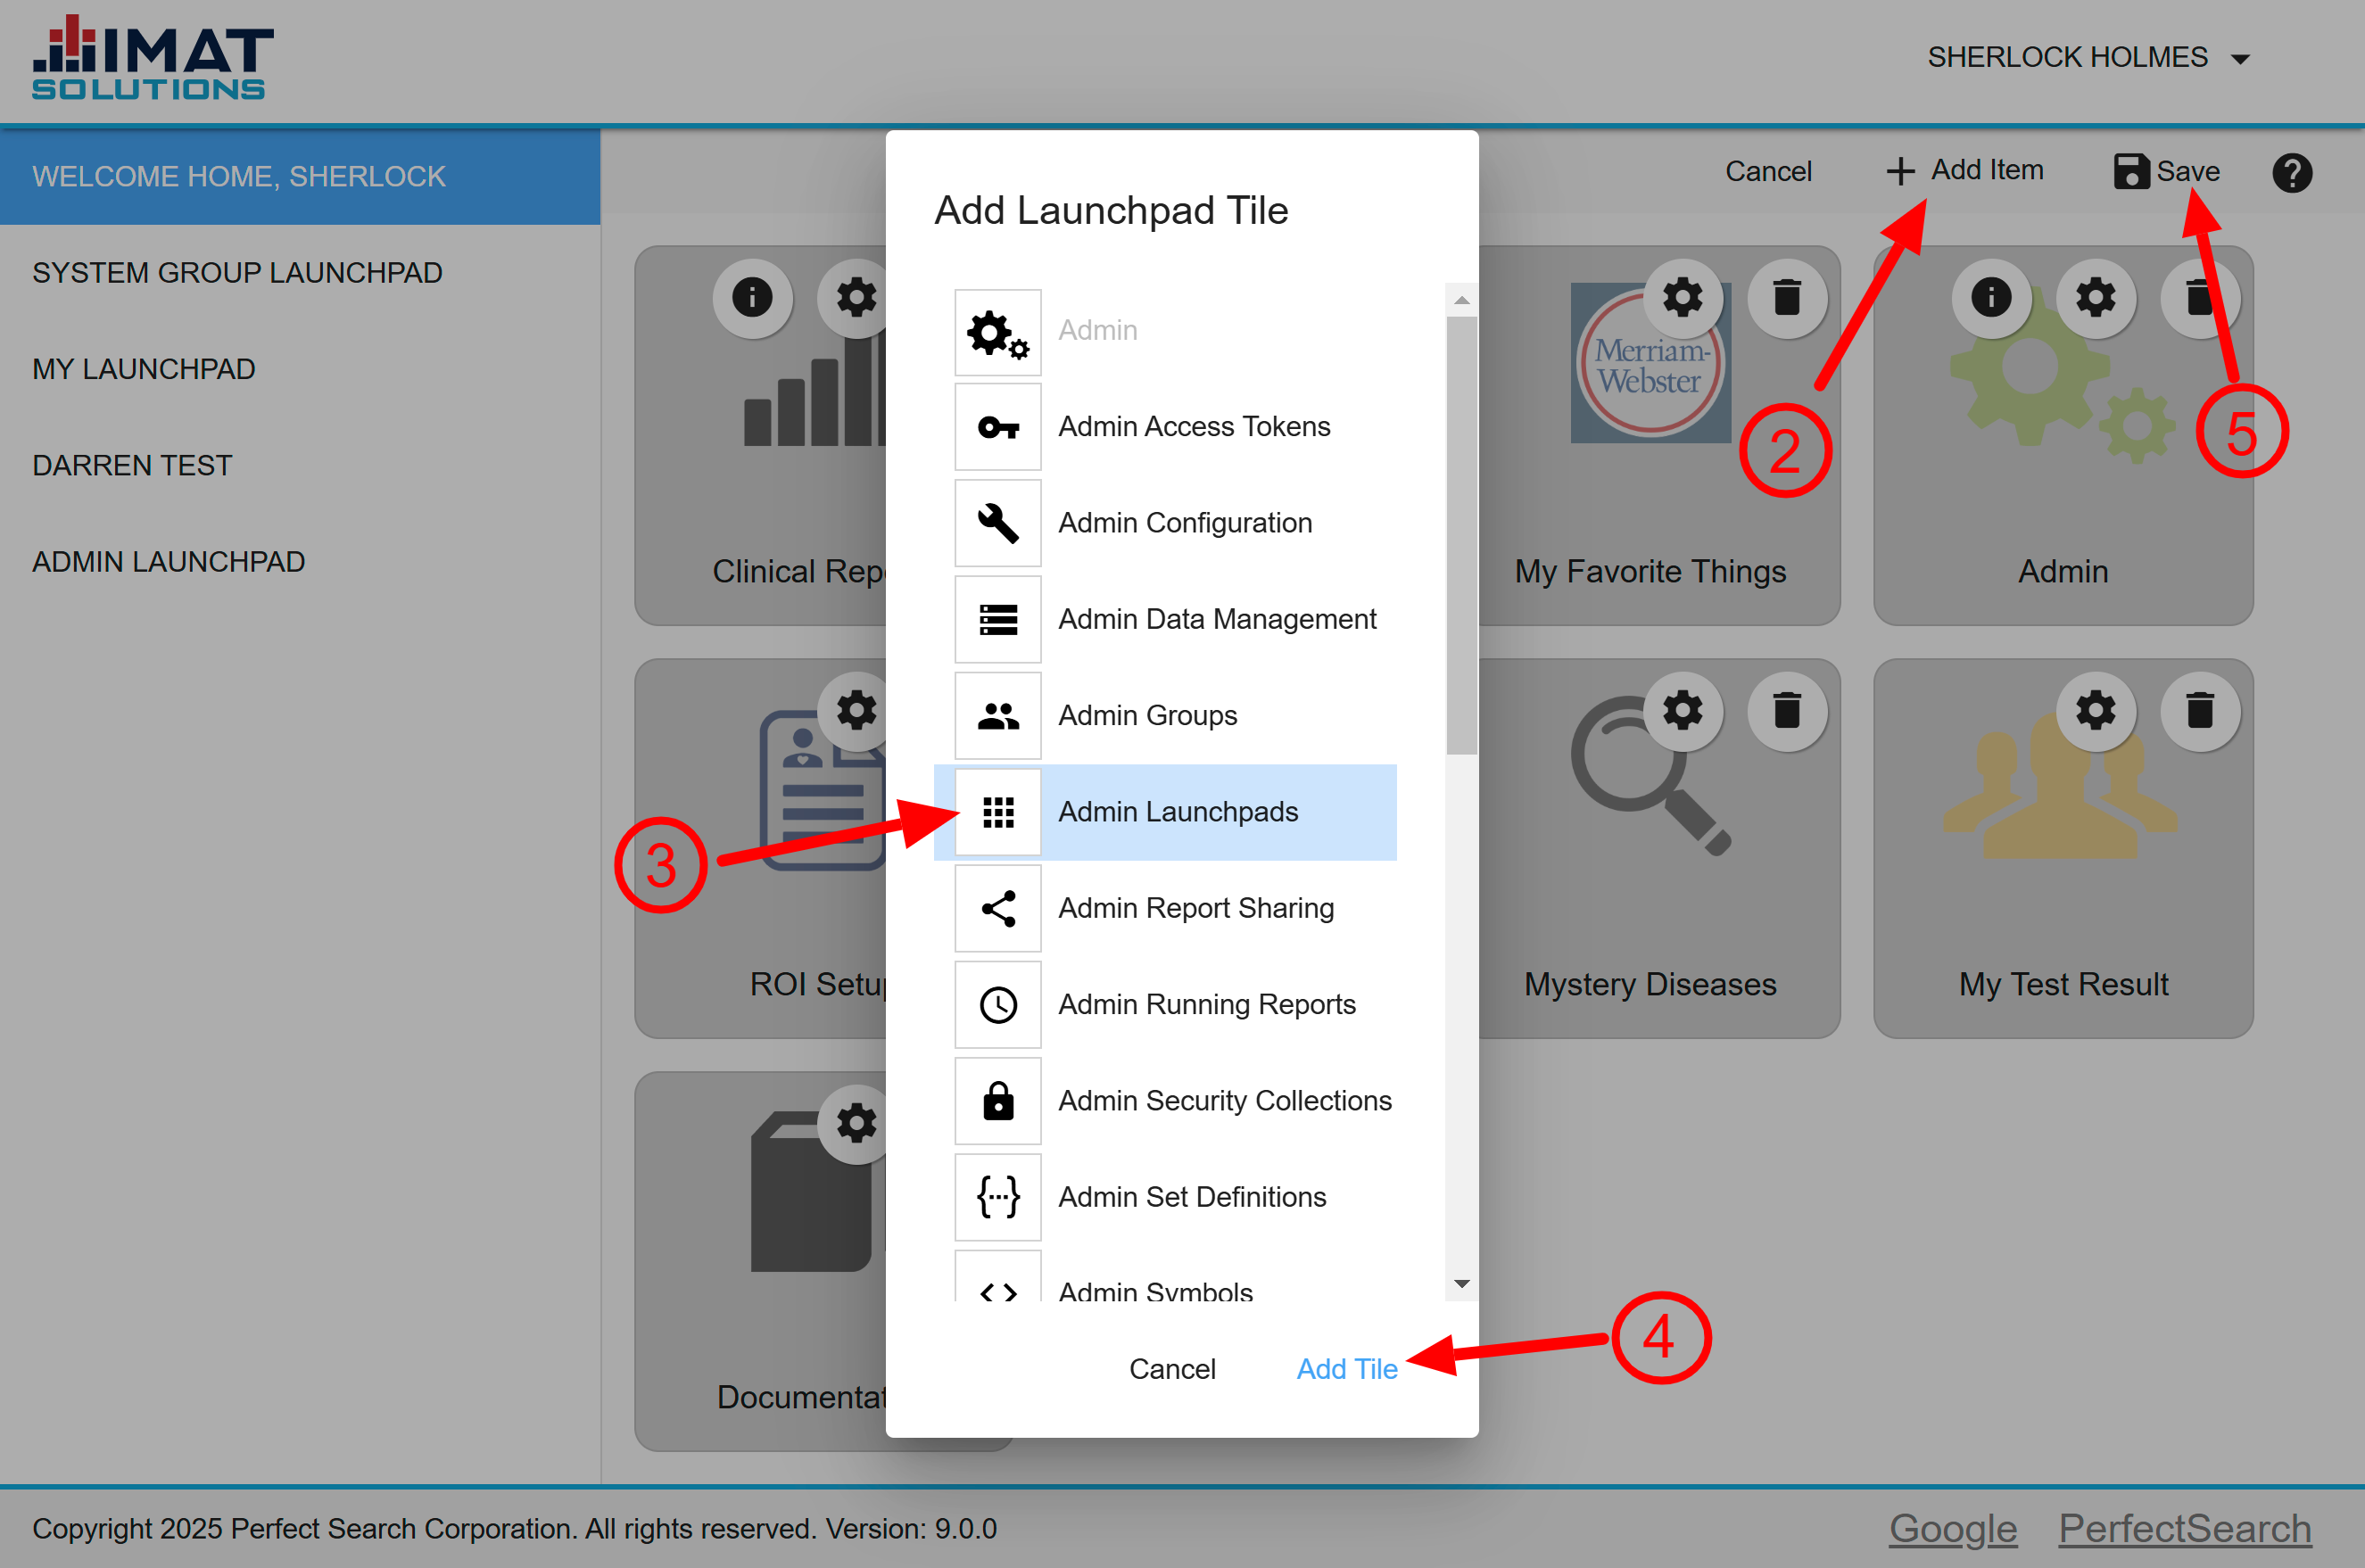
Task: Click the Admin Symbols code icon
Action: point(997,1292)
